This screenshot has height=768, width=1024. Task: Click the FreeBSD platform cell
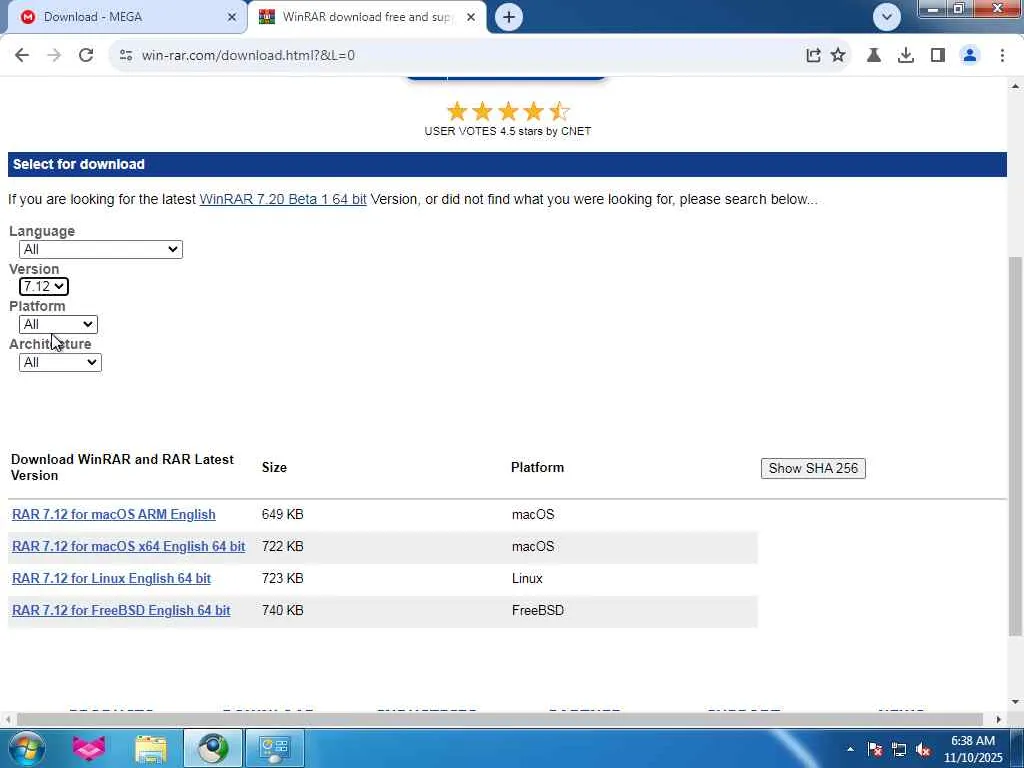537,611
